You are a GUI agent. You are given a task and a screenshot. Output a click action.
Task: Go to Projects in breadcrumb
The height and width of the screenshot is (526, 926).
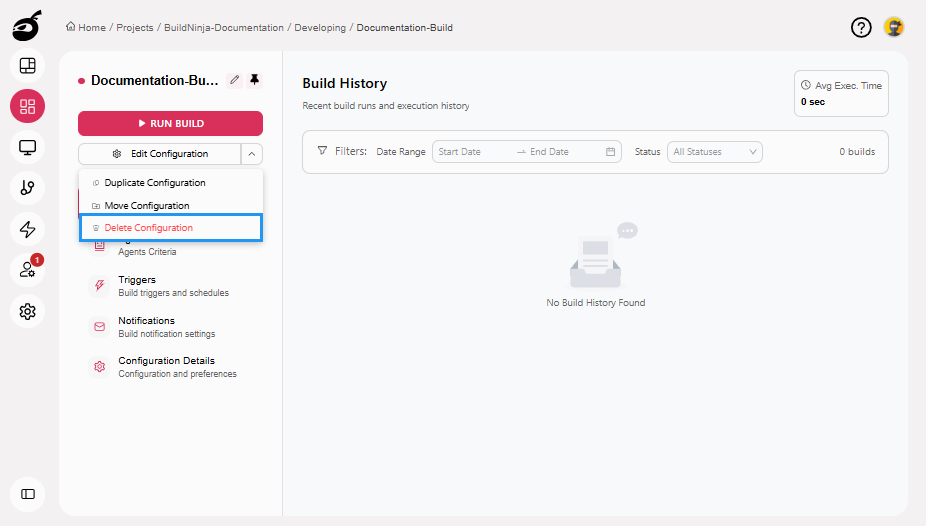point(135,27)
